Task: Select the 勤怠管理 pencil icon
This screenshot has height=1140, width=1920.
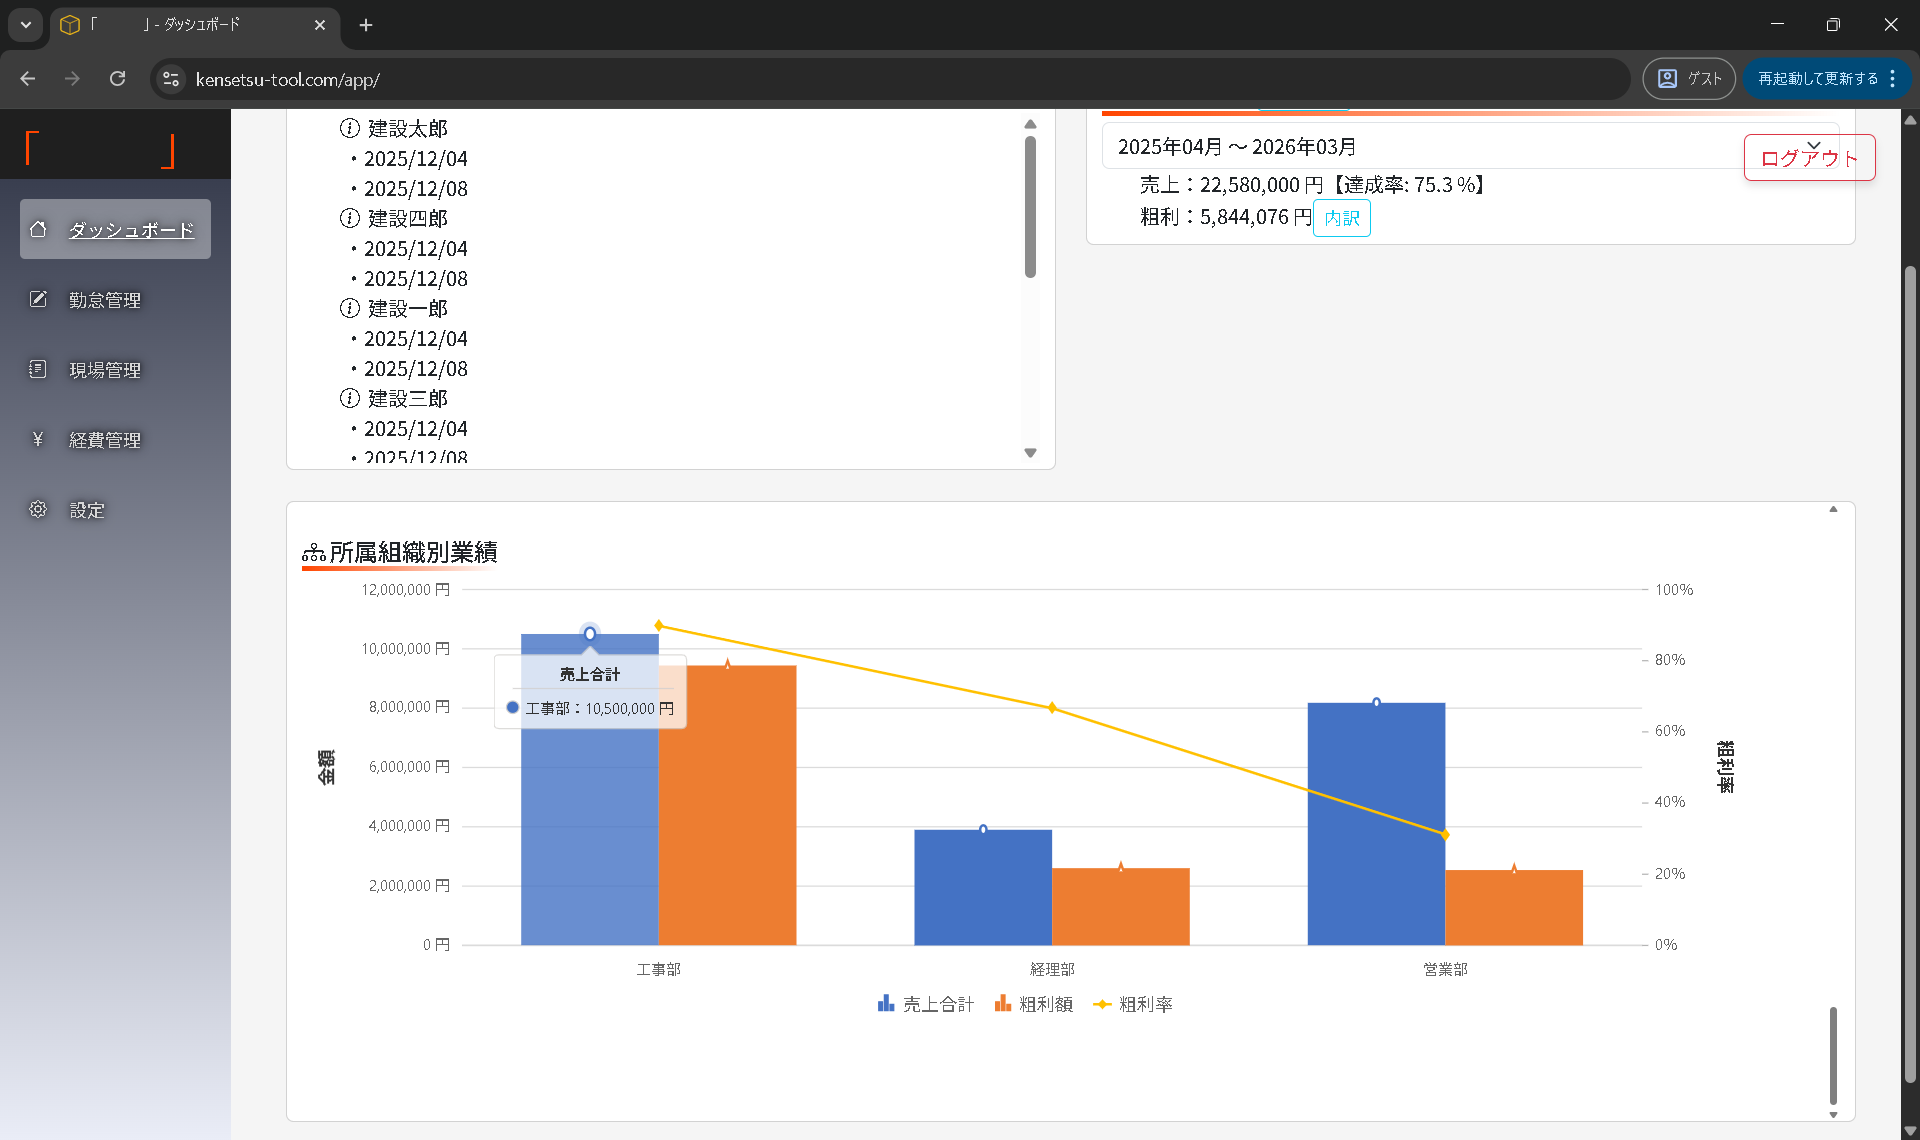Action: 38,299
